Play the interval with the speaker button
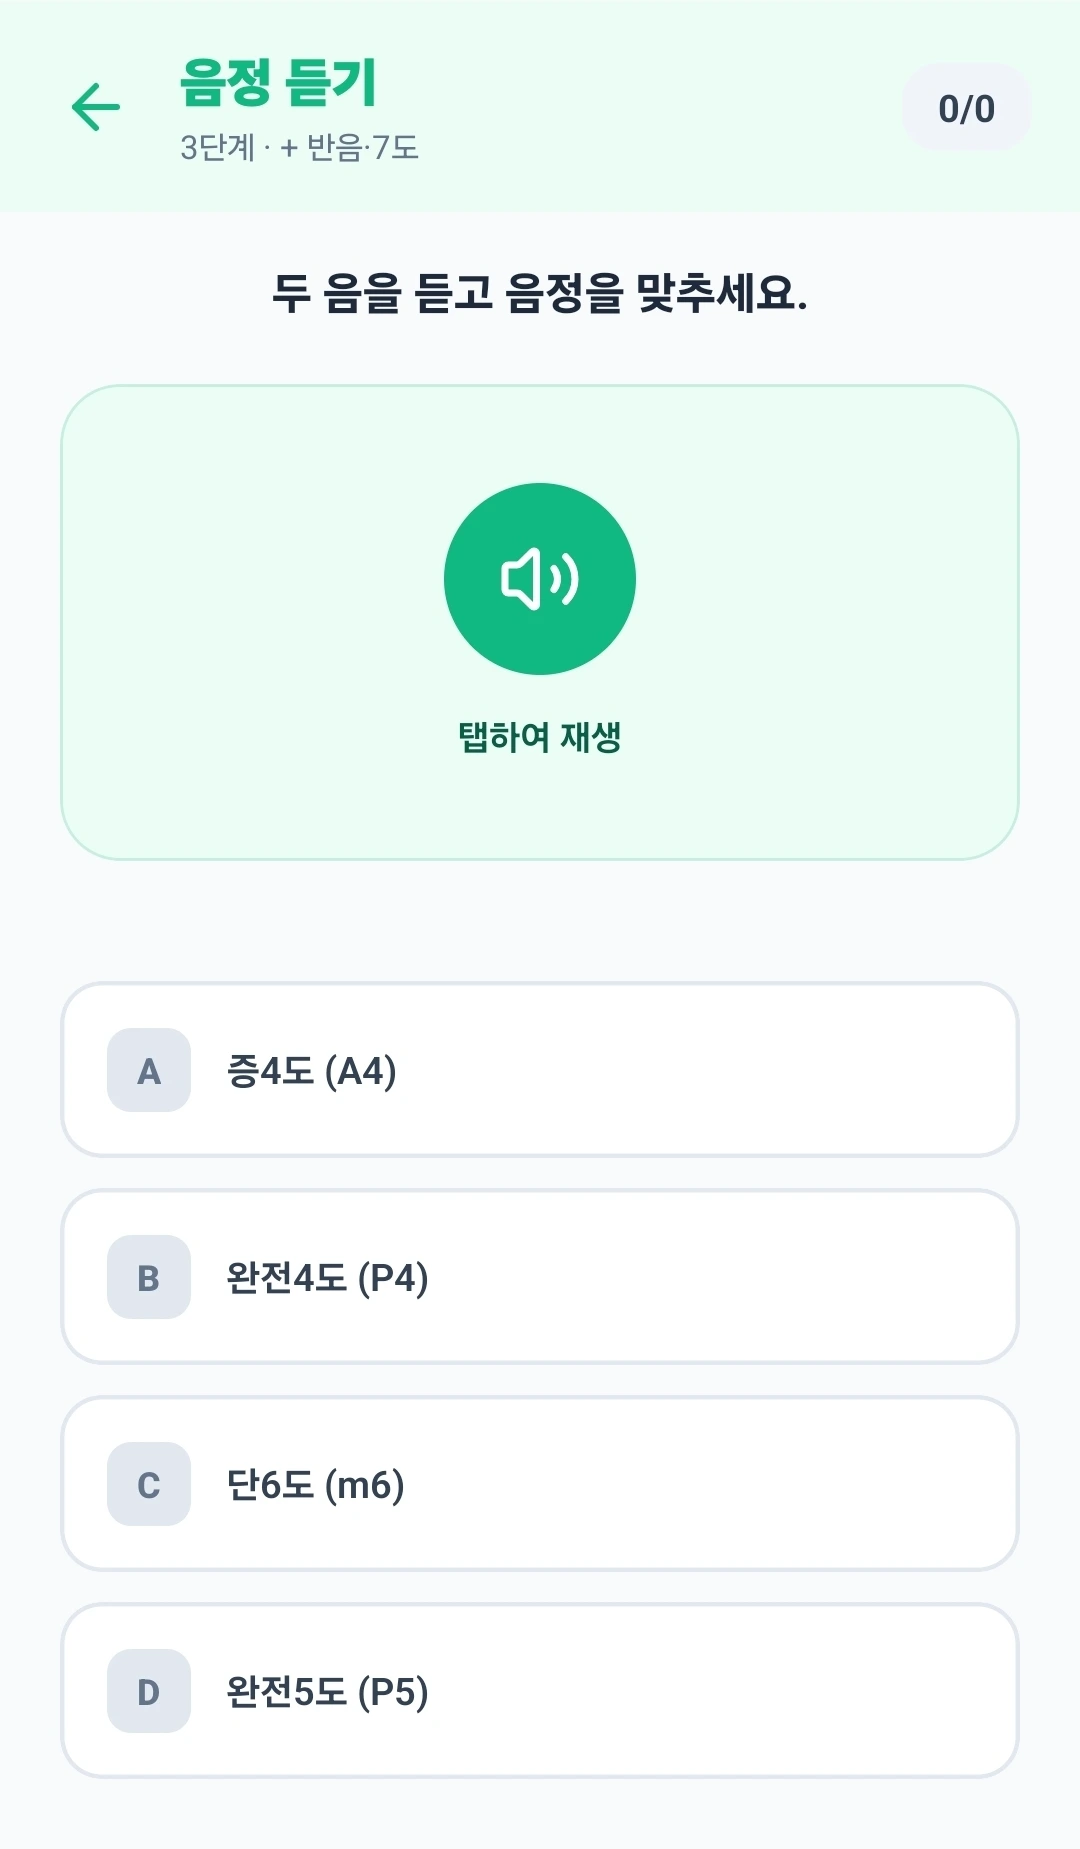 click(x=540, y=579)
